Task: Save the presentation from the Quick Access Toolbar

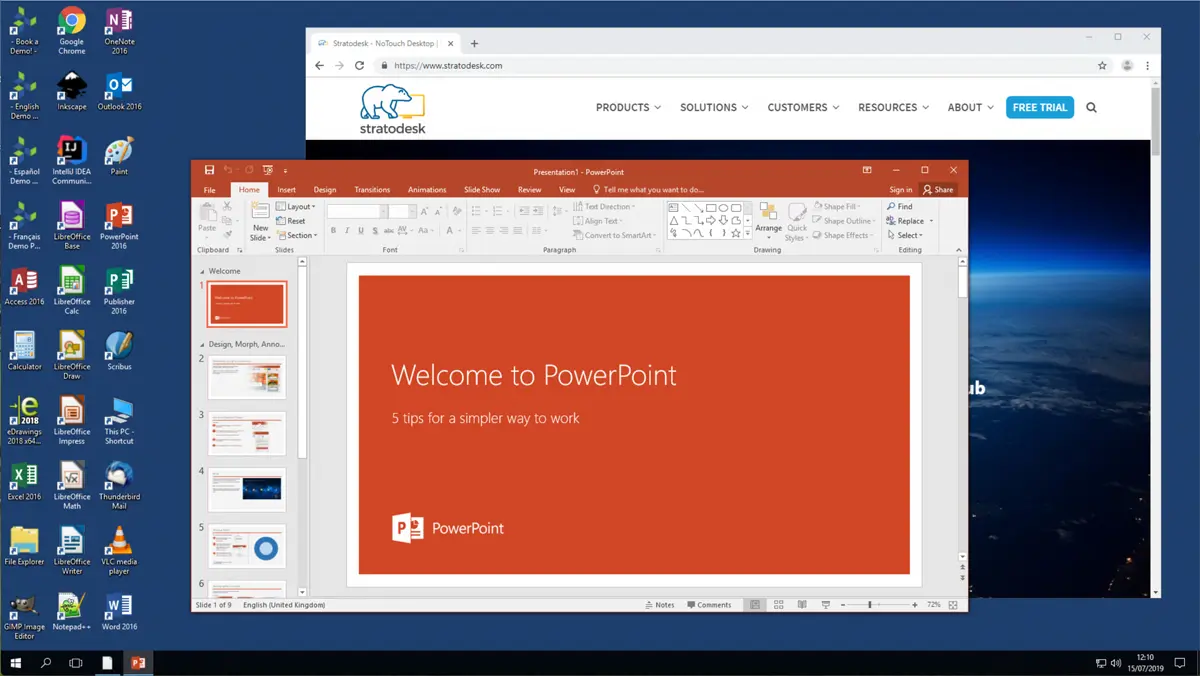Action: pyautogui.click(x=209, y=171)
